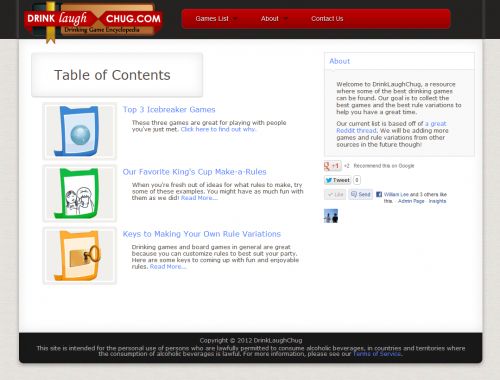Open the Top 3 Icebreaker Games link
This screenshot has width=500, height=380.
[x=169, y=109]
